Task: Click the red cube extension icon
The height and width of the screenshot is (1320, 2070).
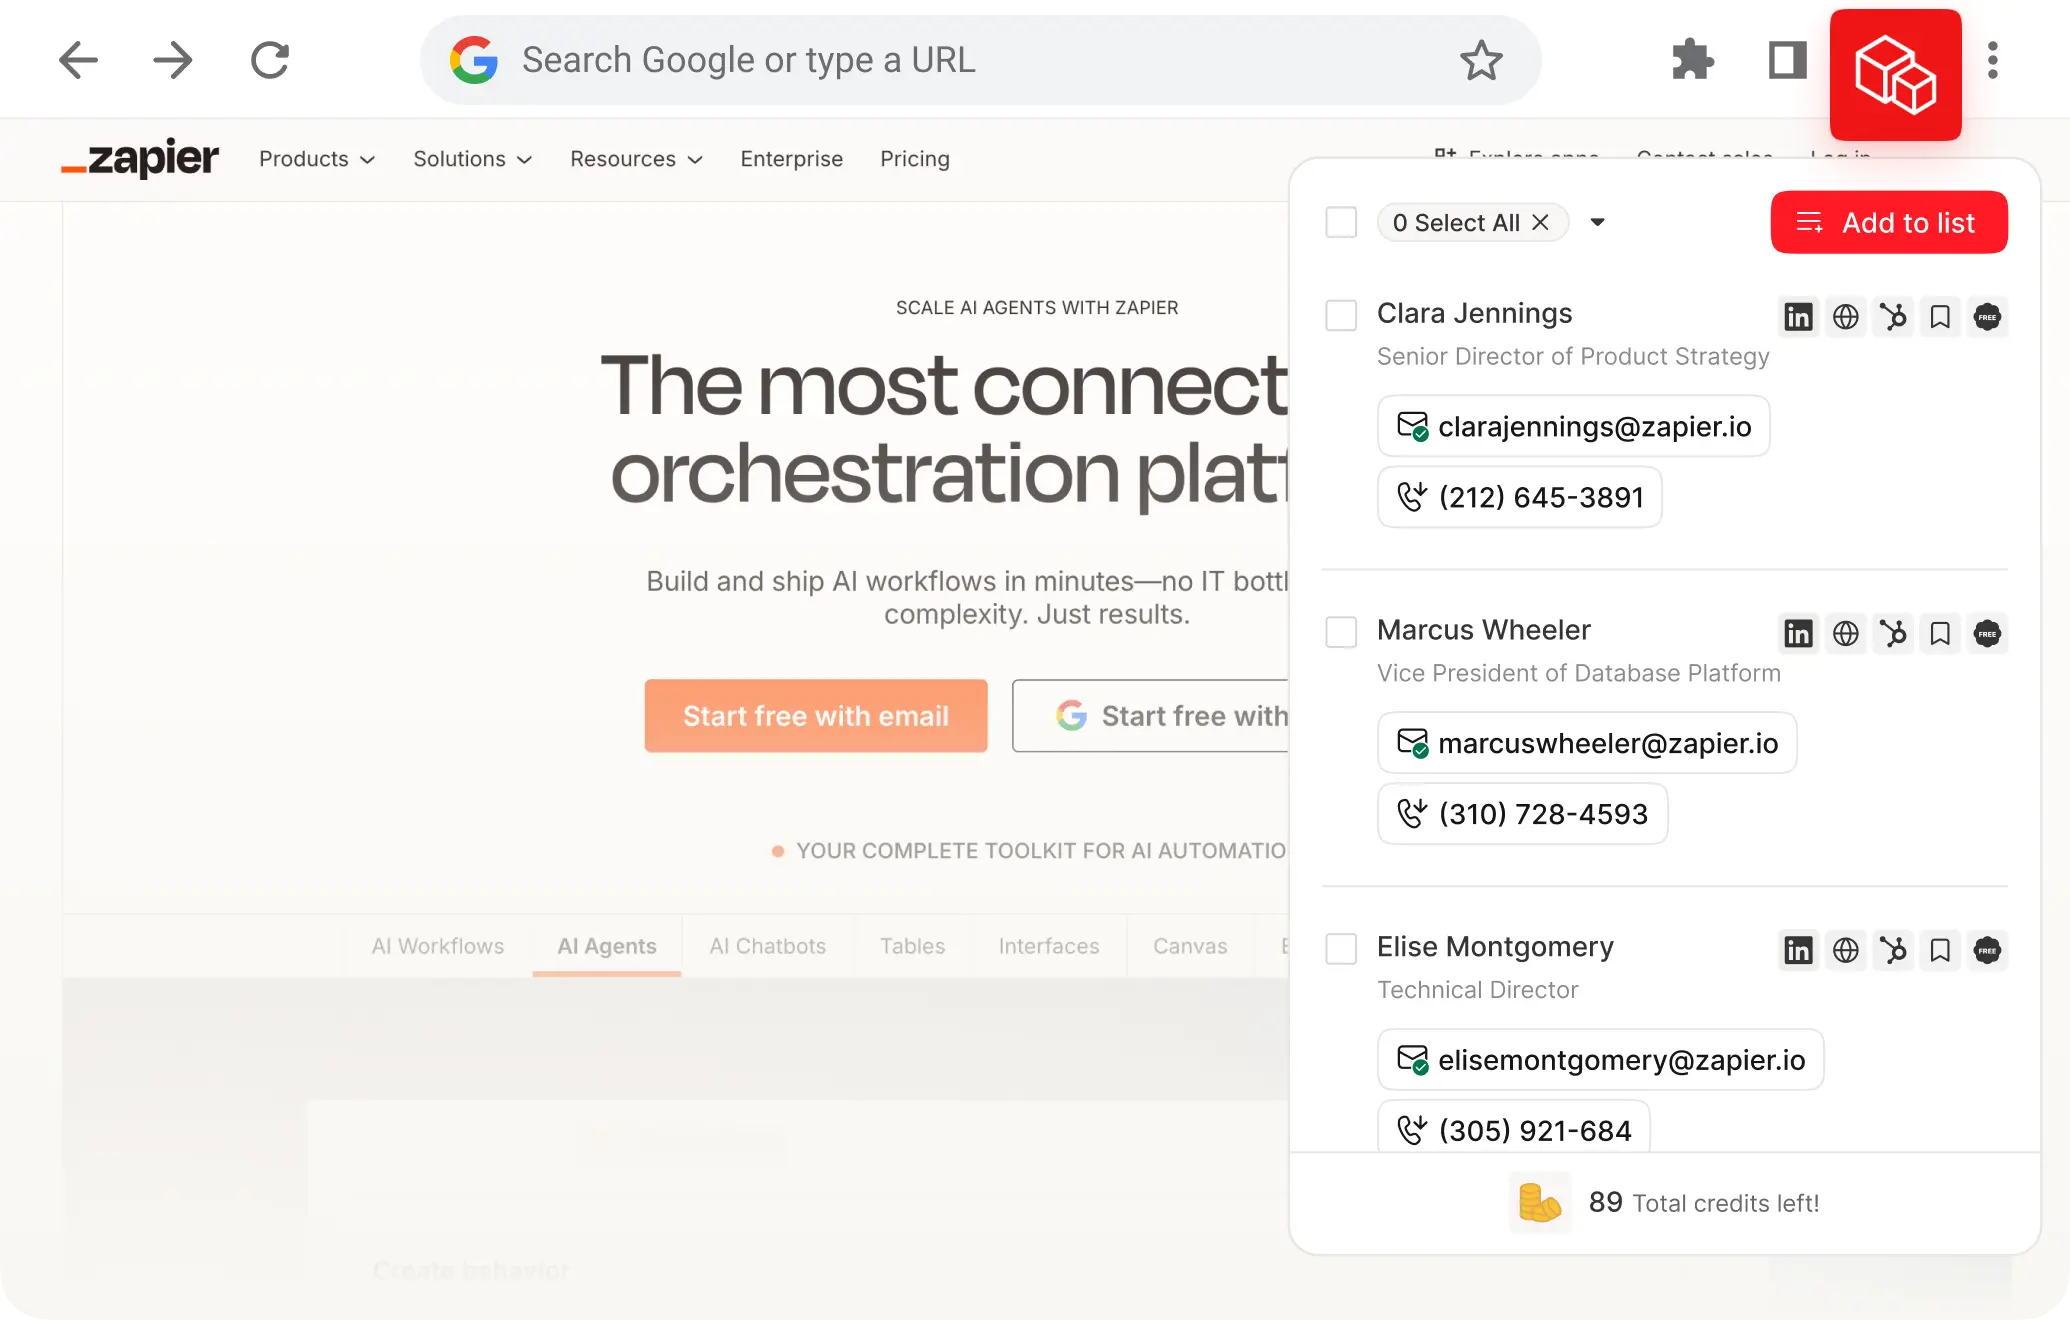Action: (x=1895, y=75)
